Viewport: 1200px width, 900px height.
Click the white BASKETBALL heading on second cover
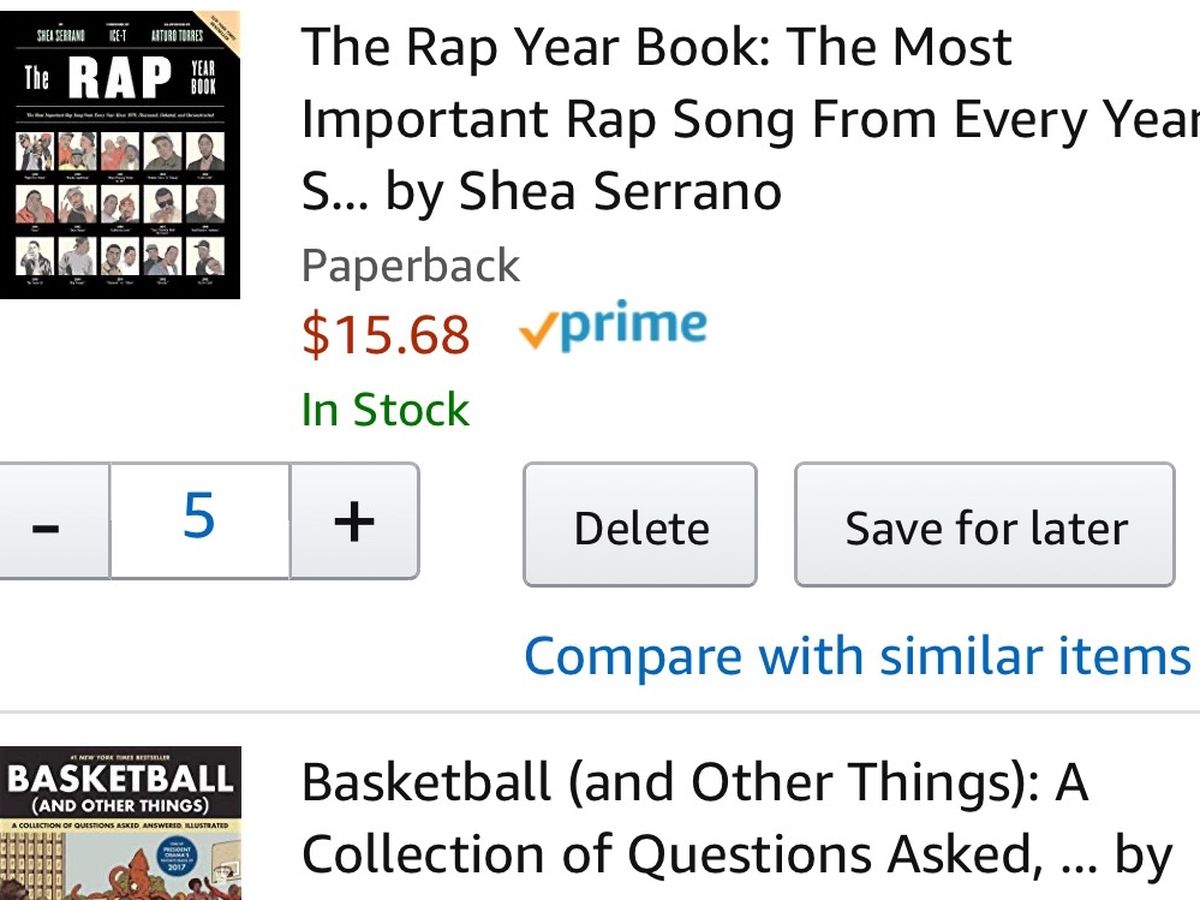coord(118,779)
